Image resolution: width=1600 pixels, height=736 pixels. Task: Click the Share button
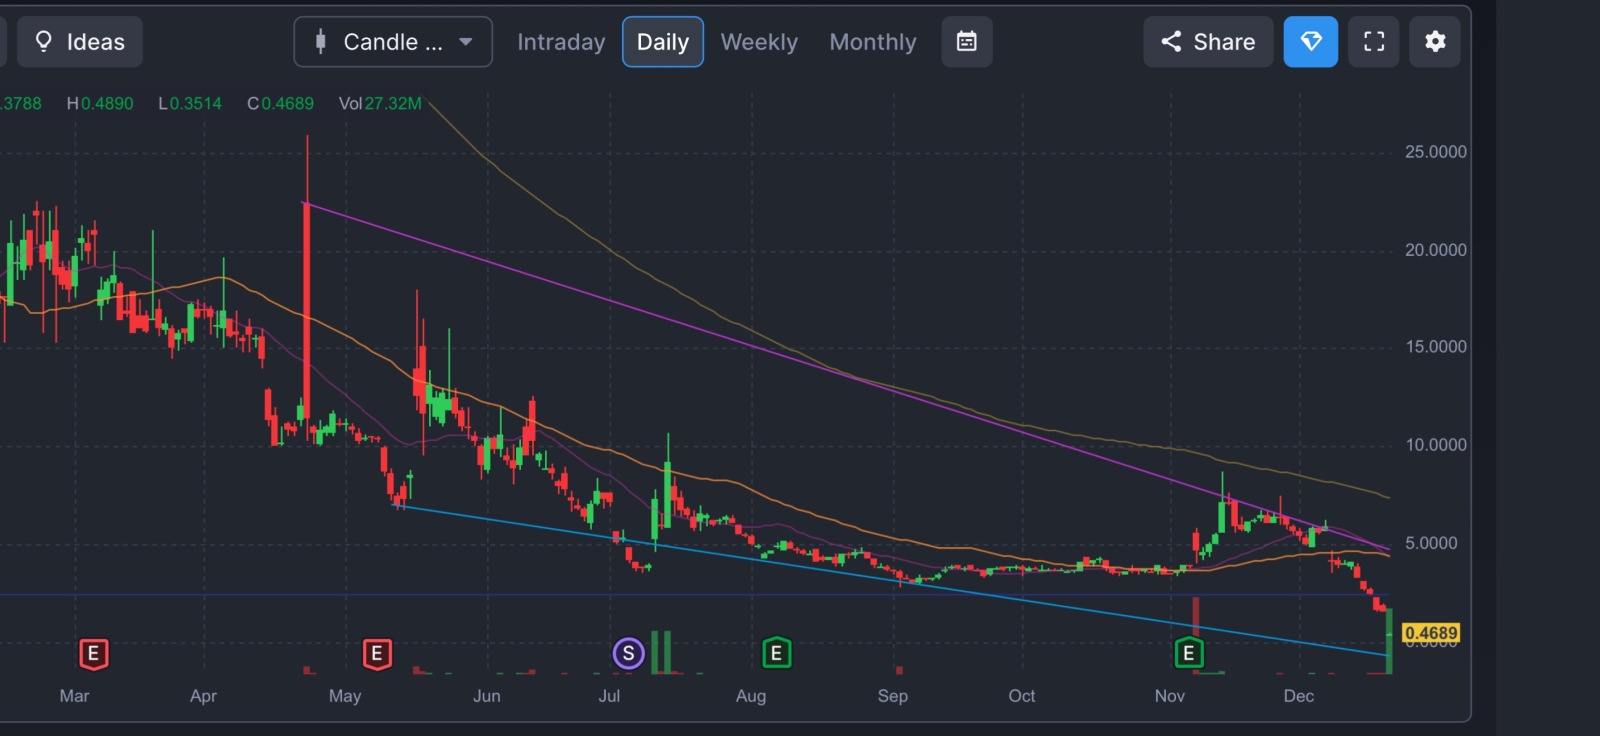[1208, 42]
